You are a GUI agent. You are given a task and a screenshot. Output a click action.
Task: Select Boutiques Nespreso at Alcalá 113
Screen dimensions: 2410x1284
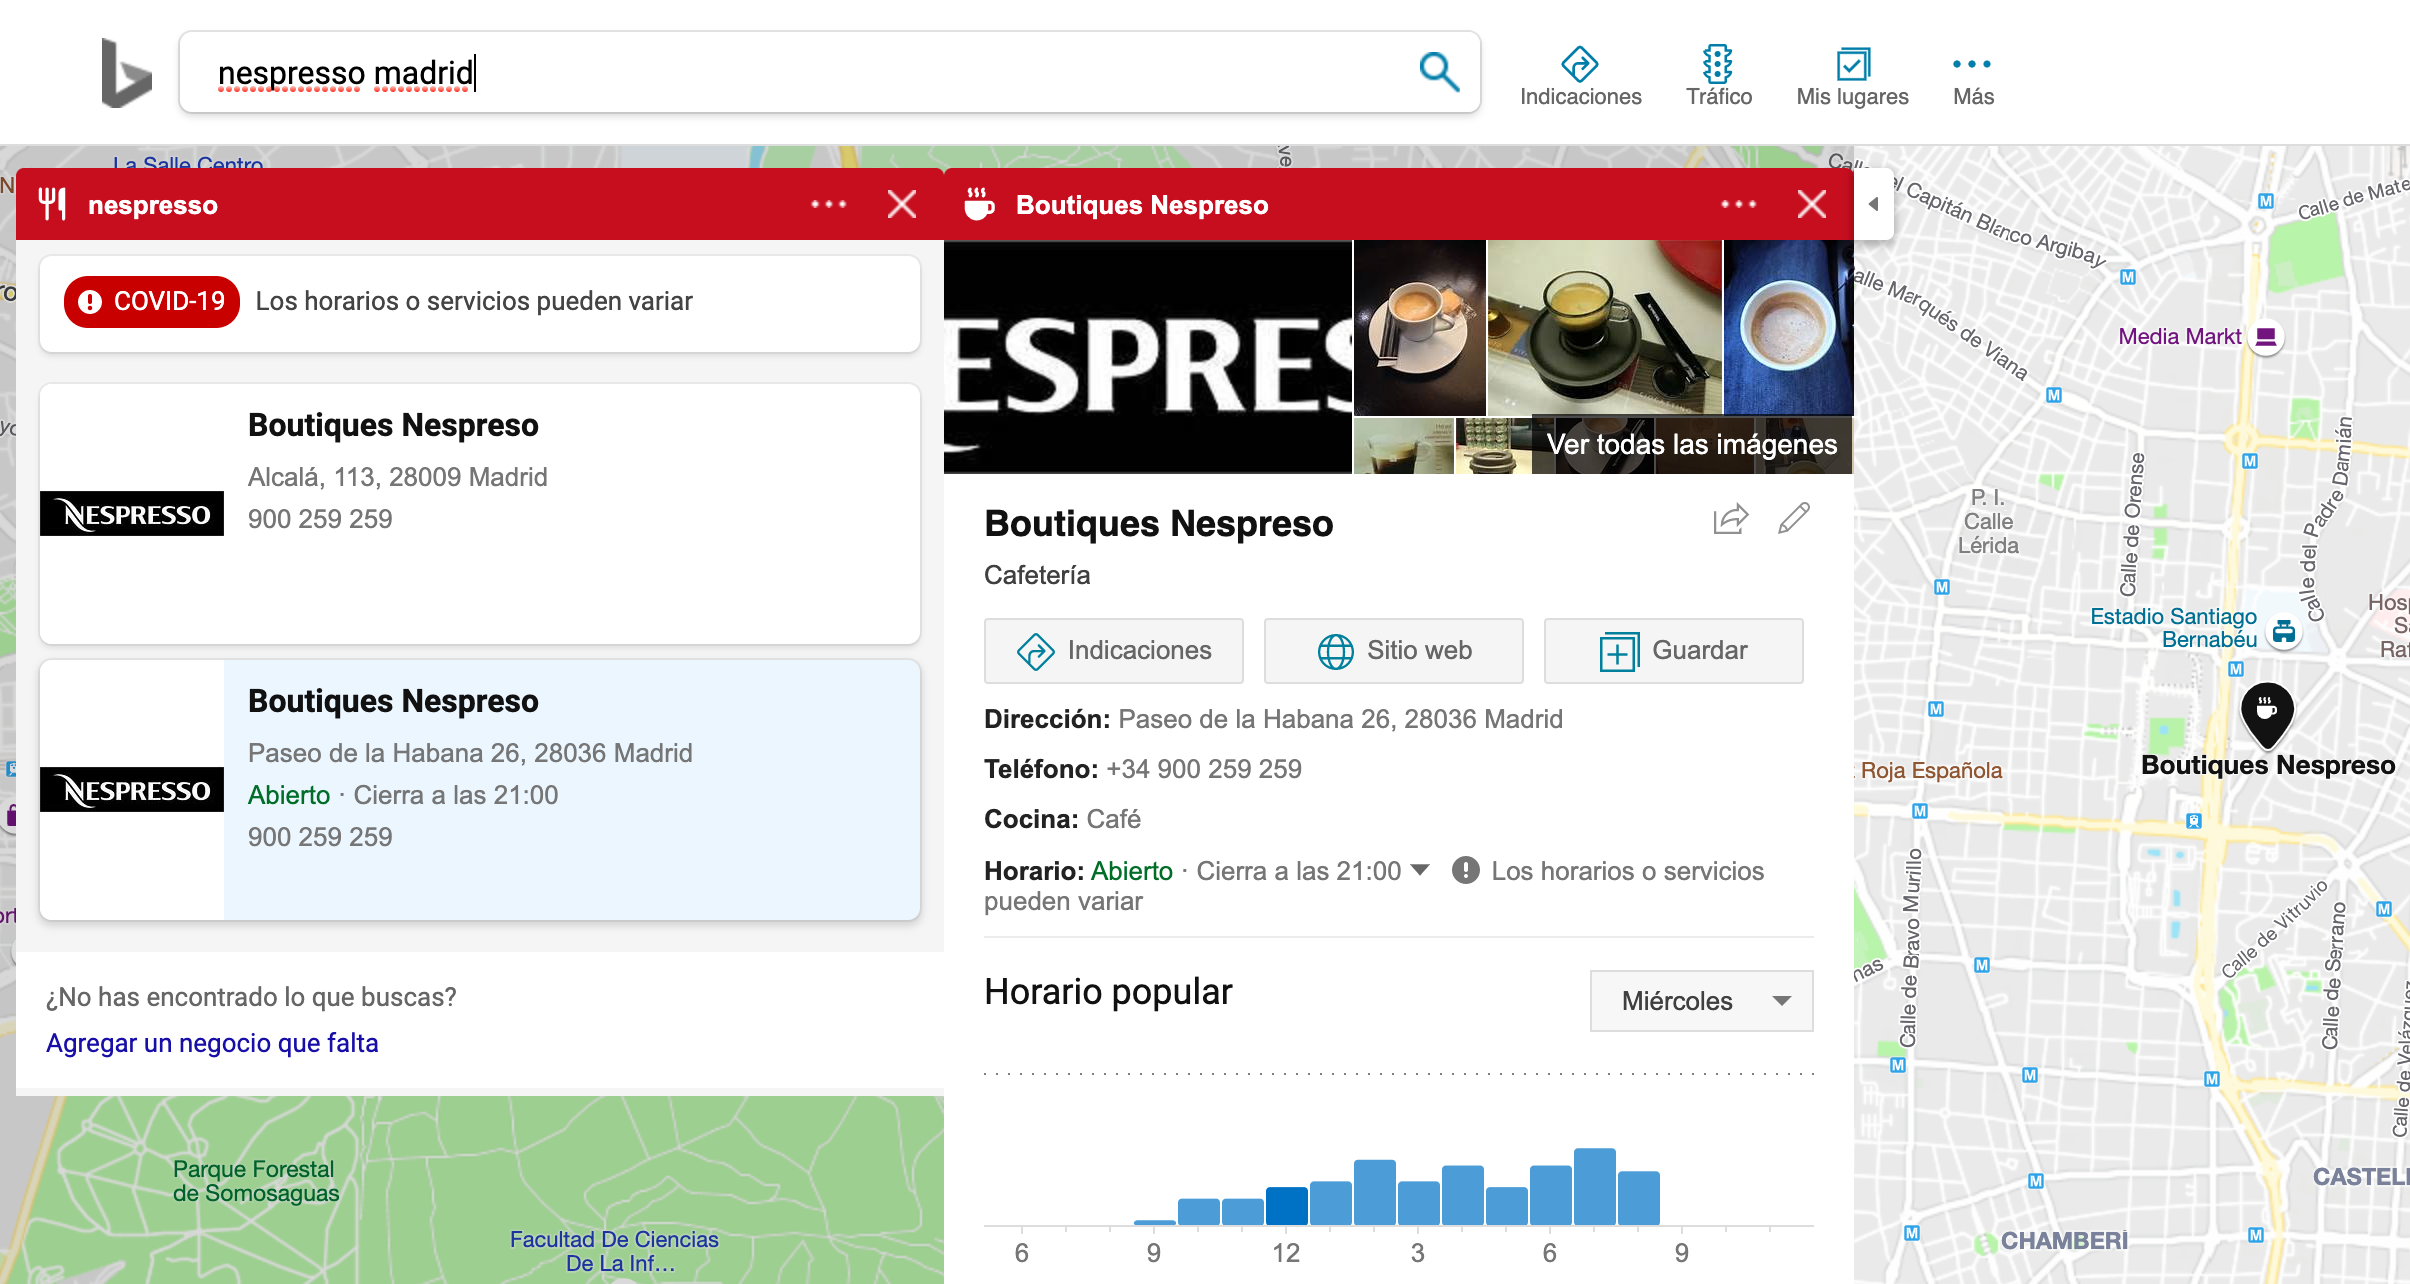(x=480, y=514)
